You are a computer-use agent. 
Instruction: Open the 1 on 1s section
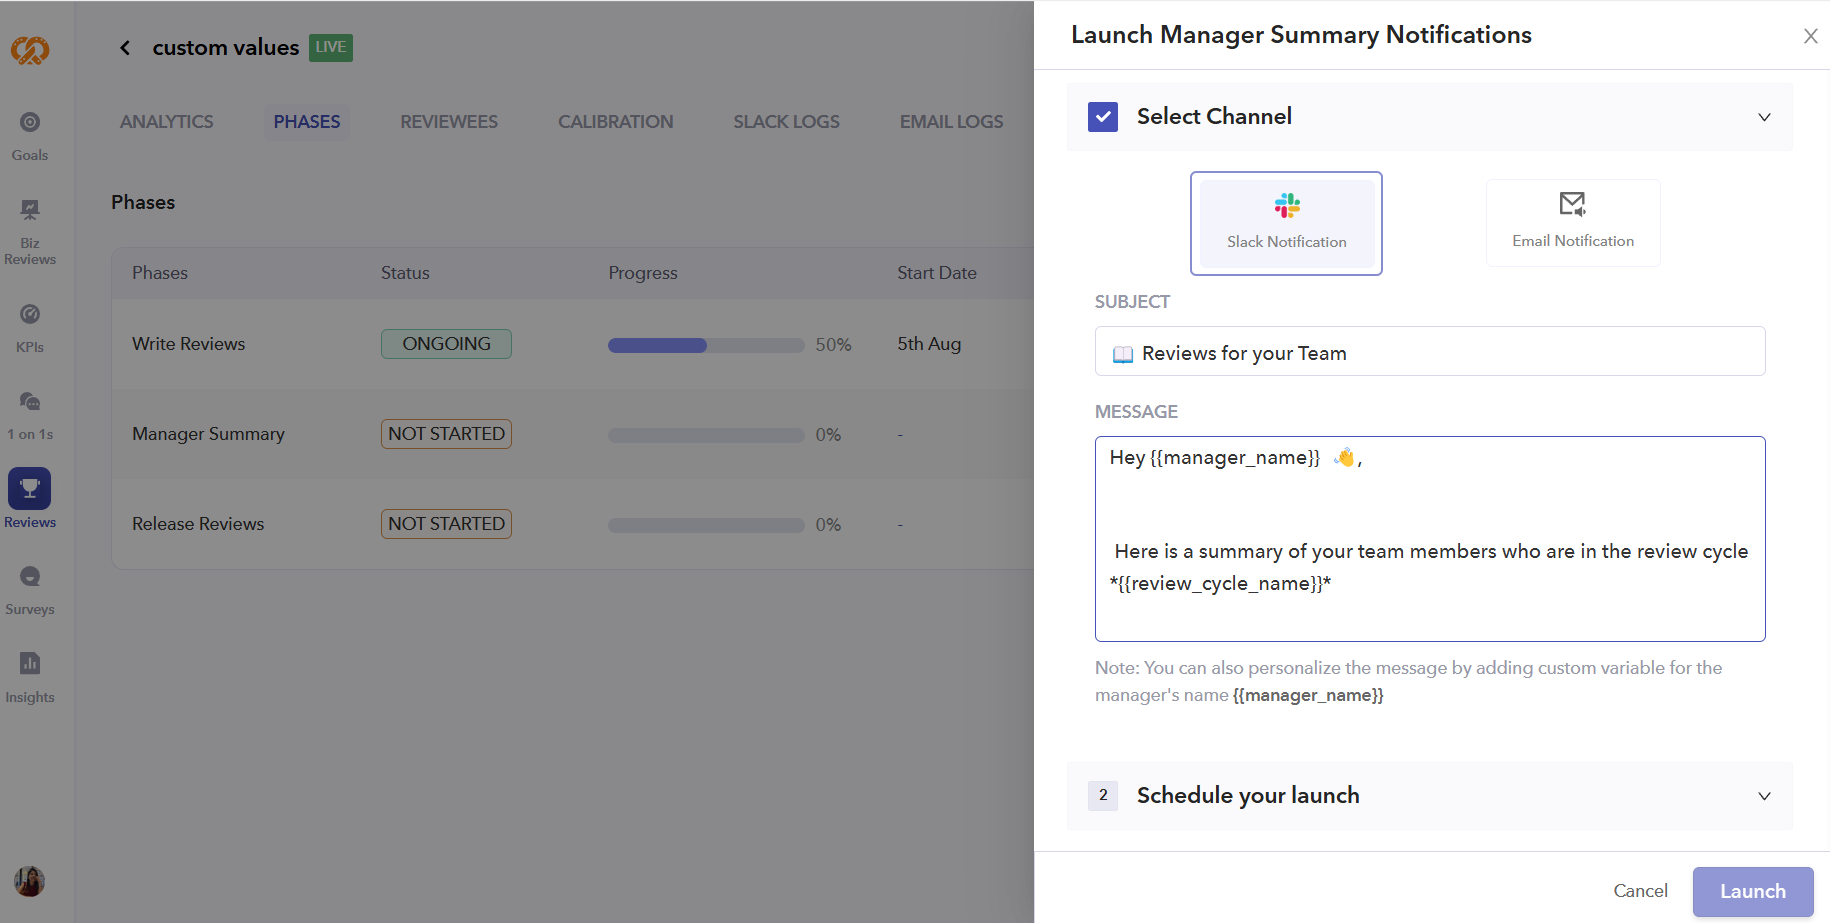(x=30, y=415)
